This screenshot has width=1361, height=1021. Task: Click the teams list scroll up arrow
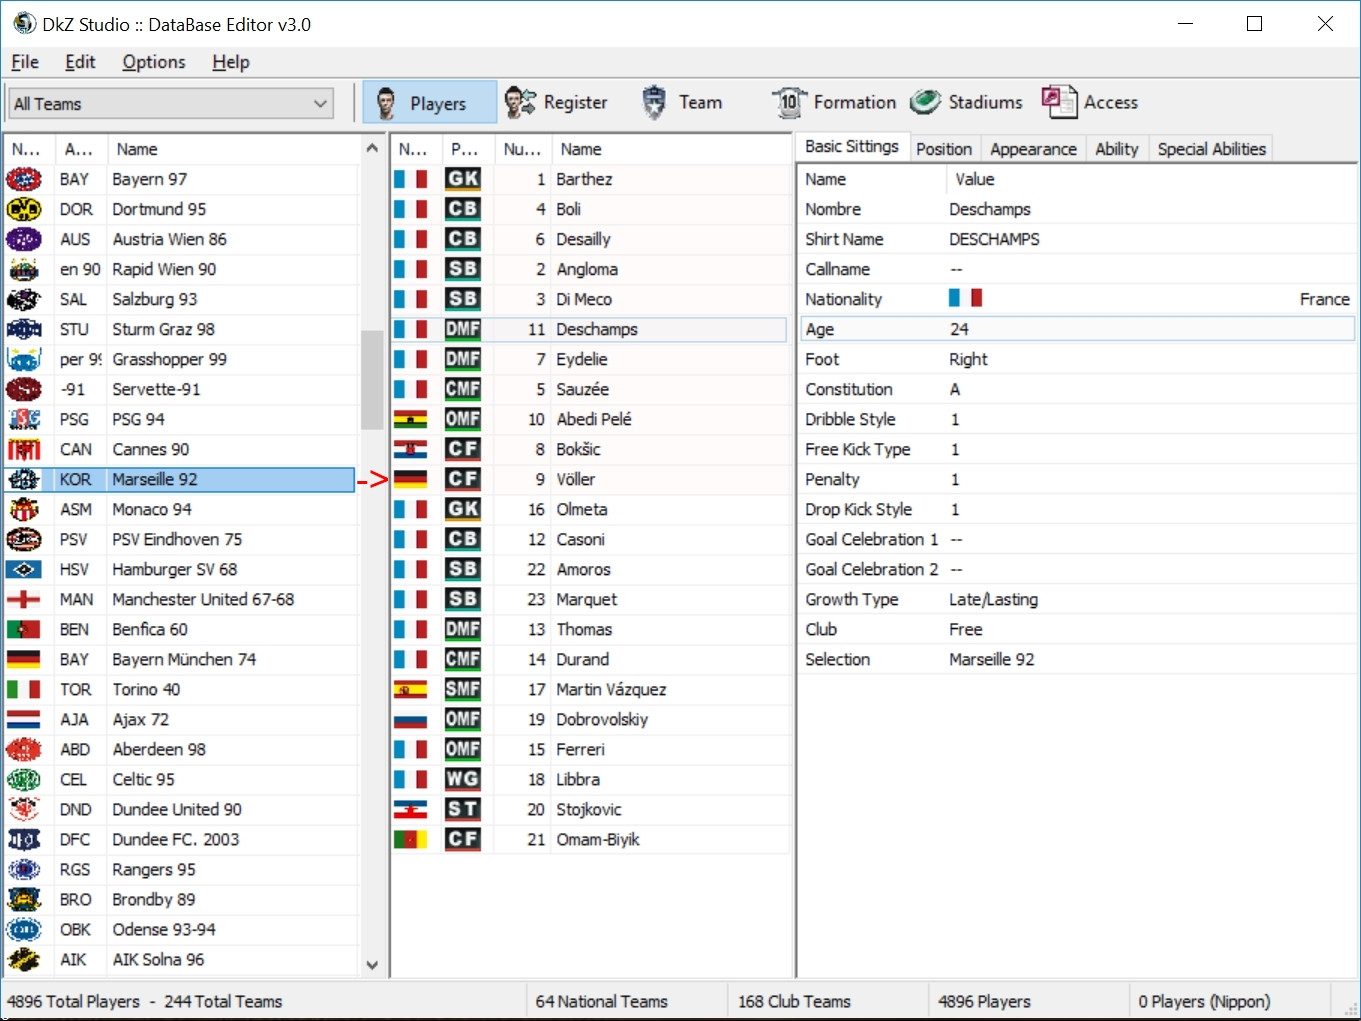click(372, 148)
